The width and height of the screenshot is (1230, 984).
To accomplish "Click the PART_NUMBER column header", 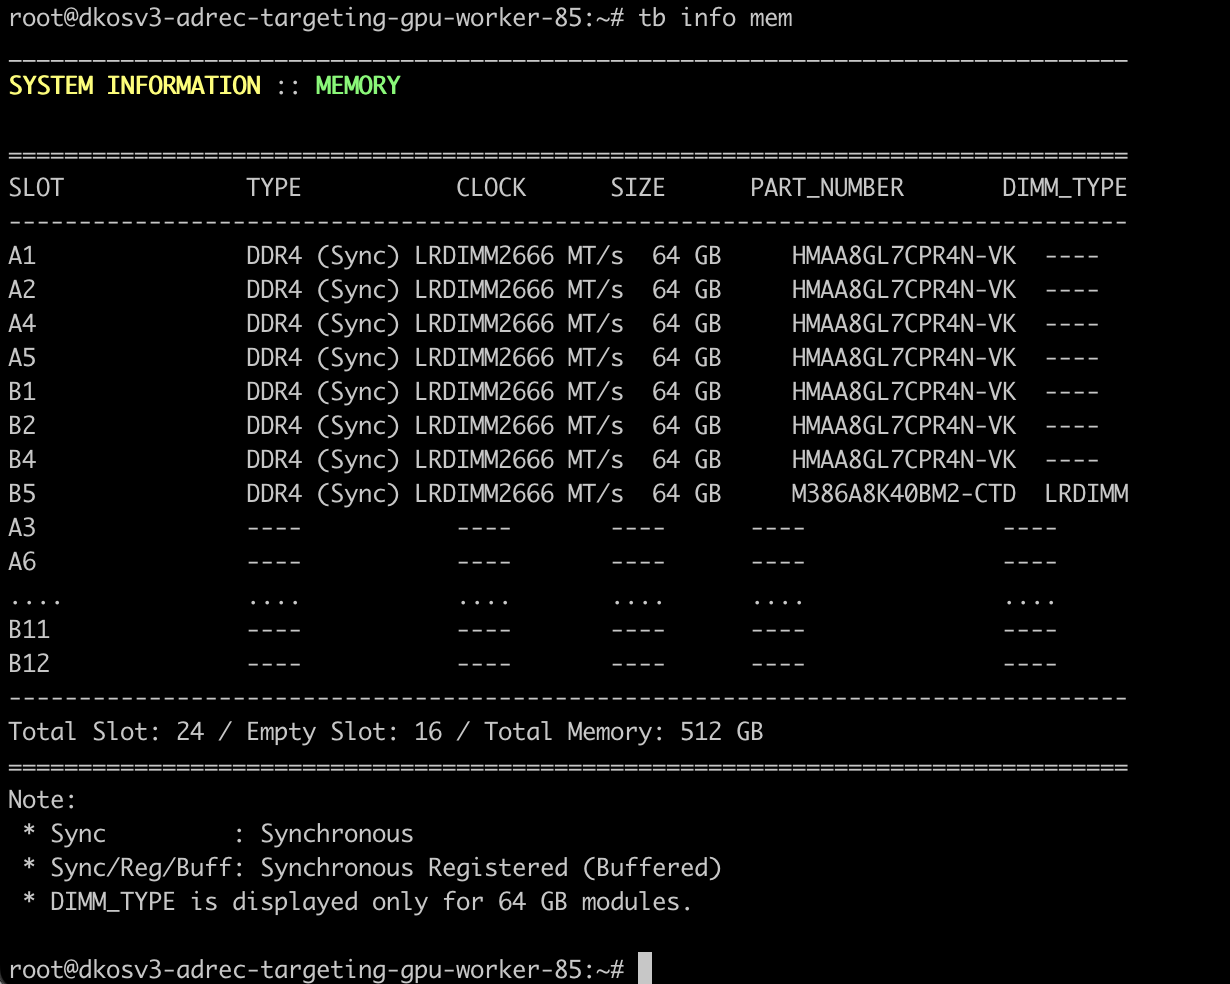I will point(827,188).
